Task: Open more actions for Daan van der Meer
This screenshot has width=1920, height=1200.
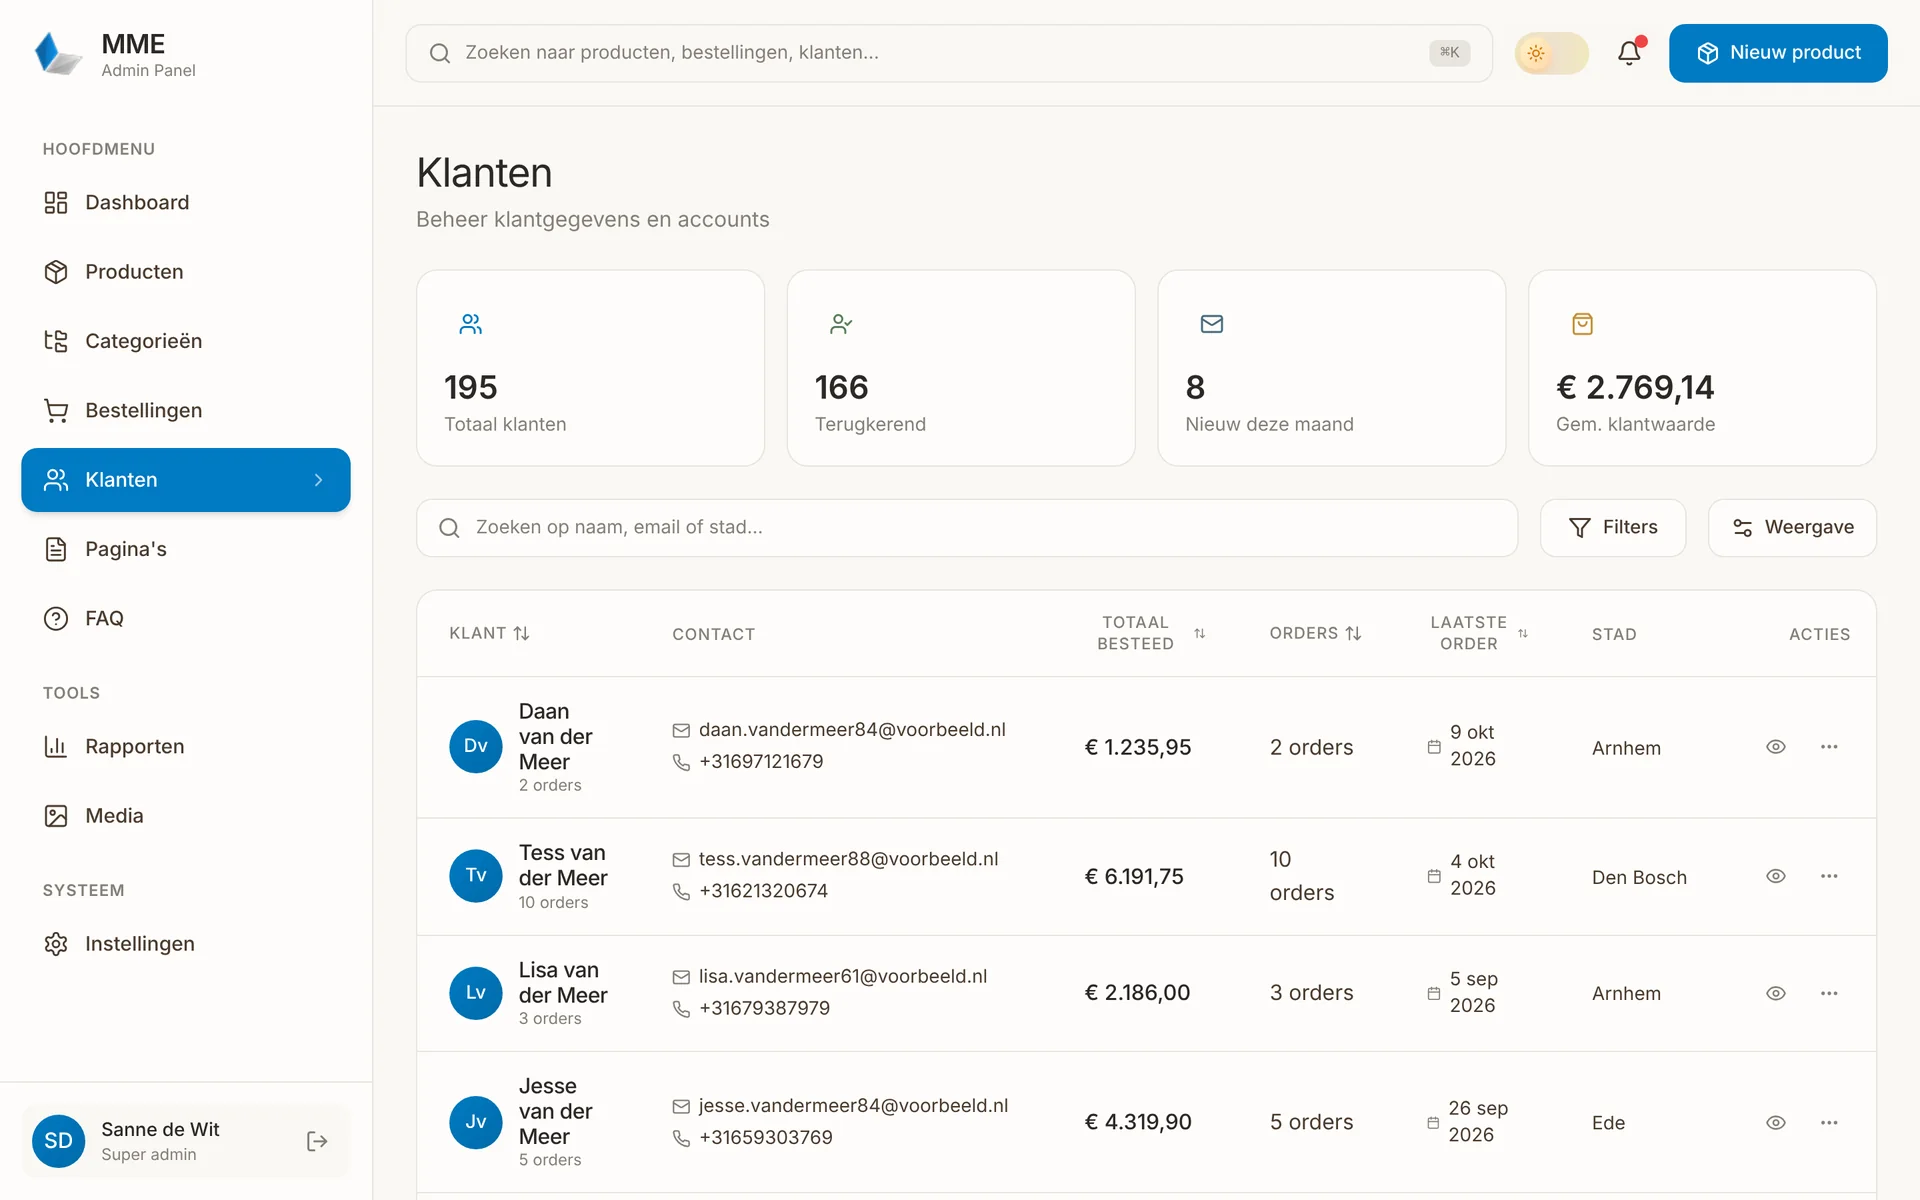Action: [1829, 747]
